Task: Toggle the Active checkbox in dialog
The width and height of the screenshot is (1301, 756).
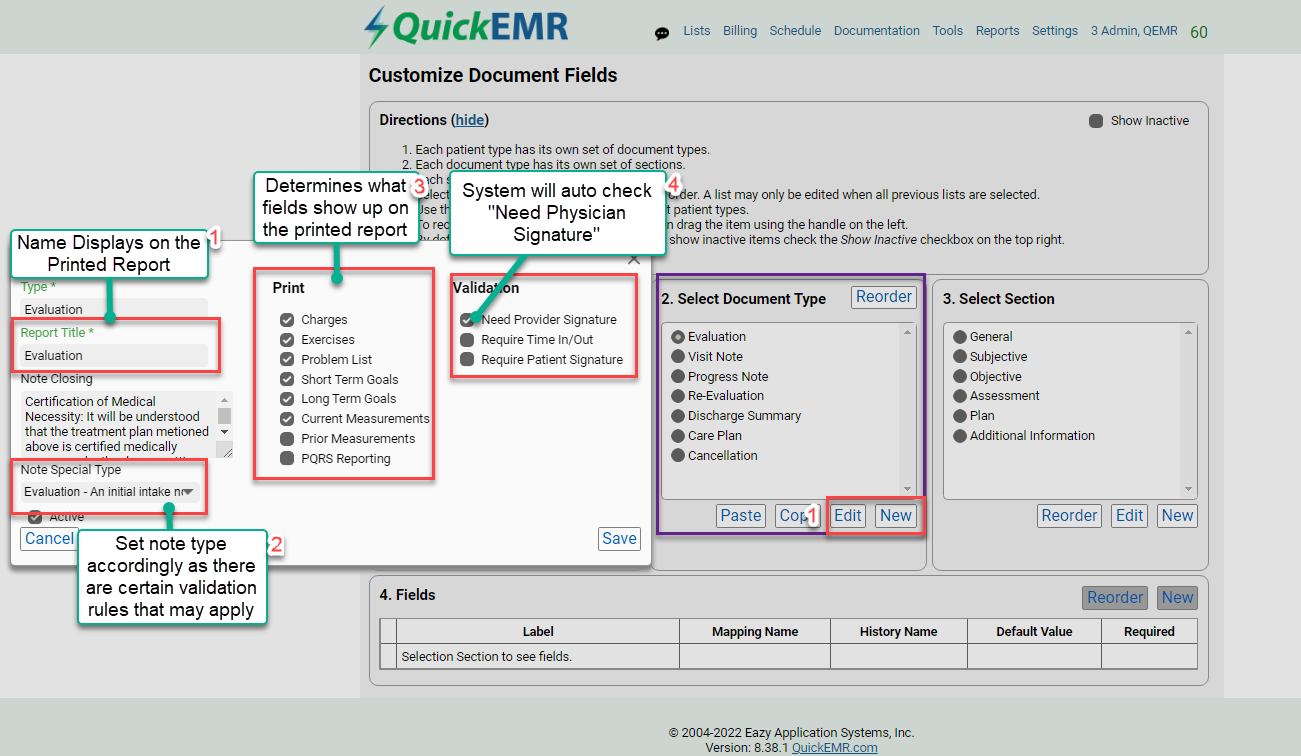Action: click(35, 517)
